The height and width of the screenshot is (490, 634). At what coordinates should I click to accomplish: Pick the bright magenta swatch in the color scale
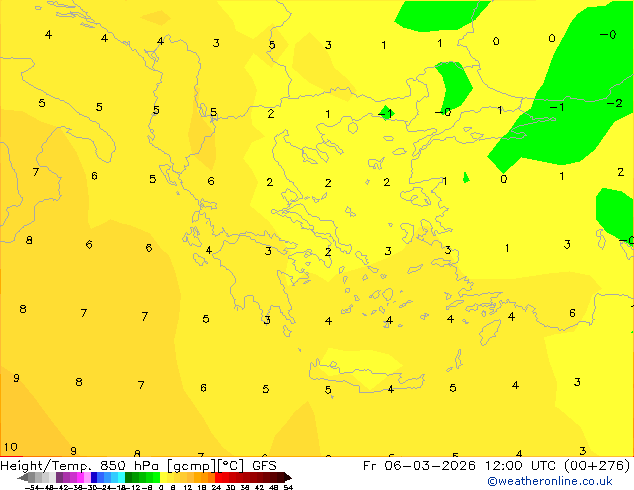click(80, 477)
